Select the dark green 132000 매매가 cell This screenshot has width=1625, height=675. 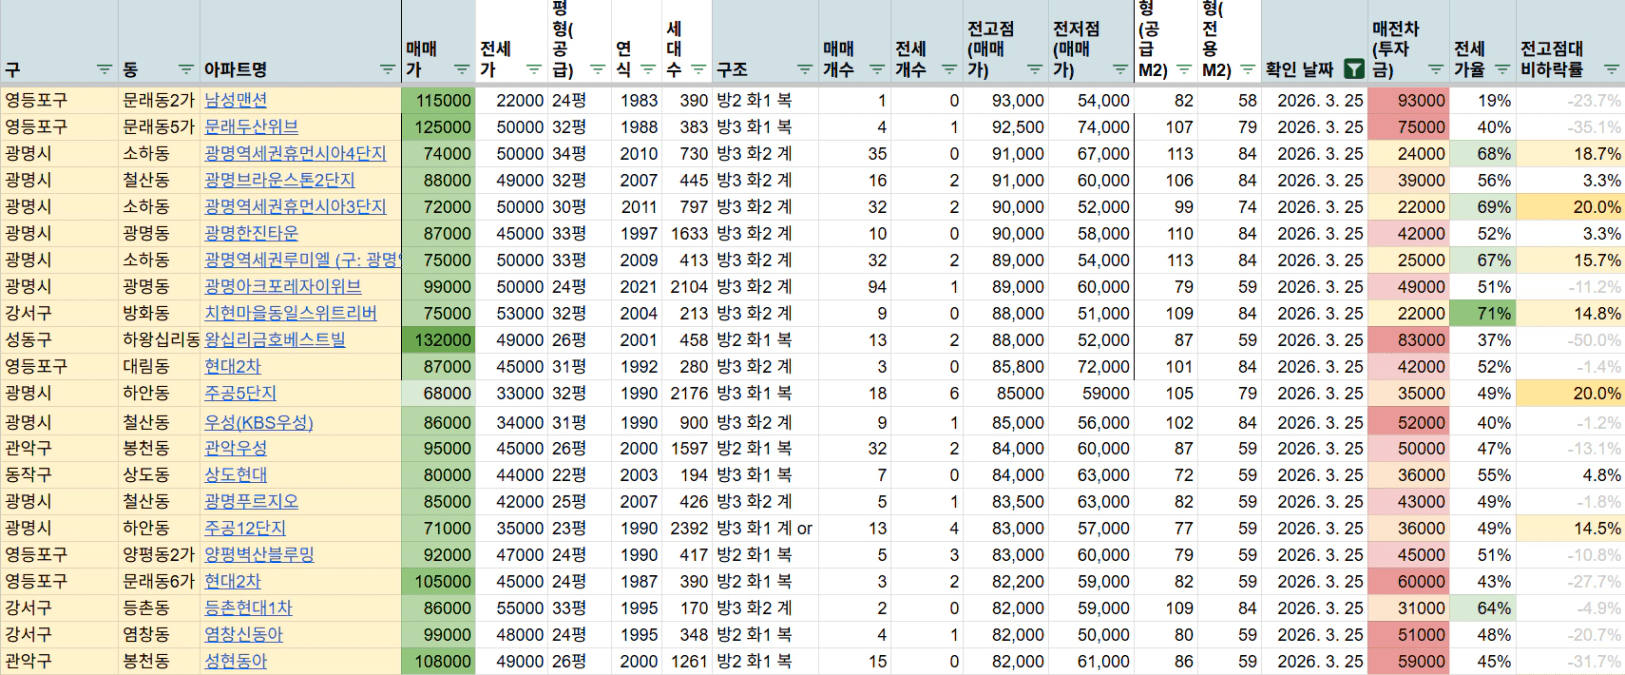point(439,340)
